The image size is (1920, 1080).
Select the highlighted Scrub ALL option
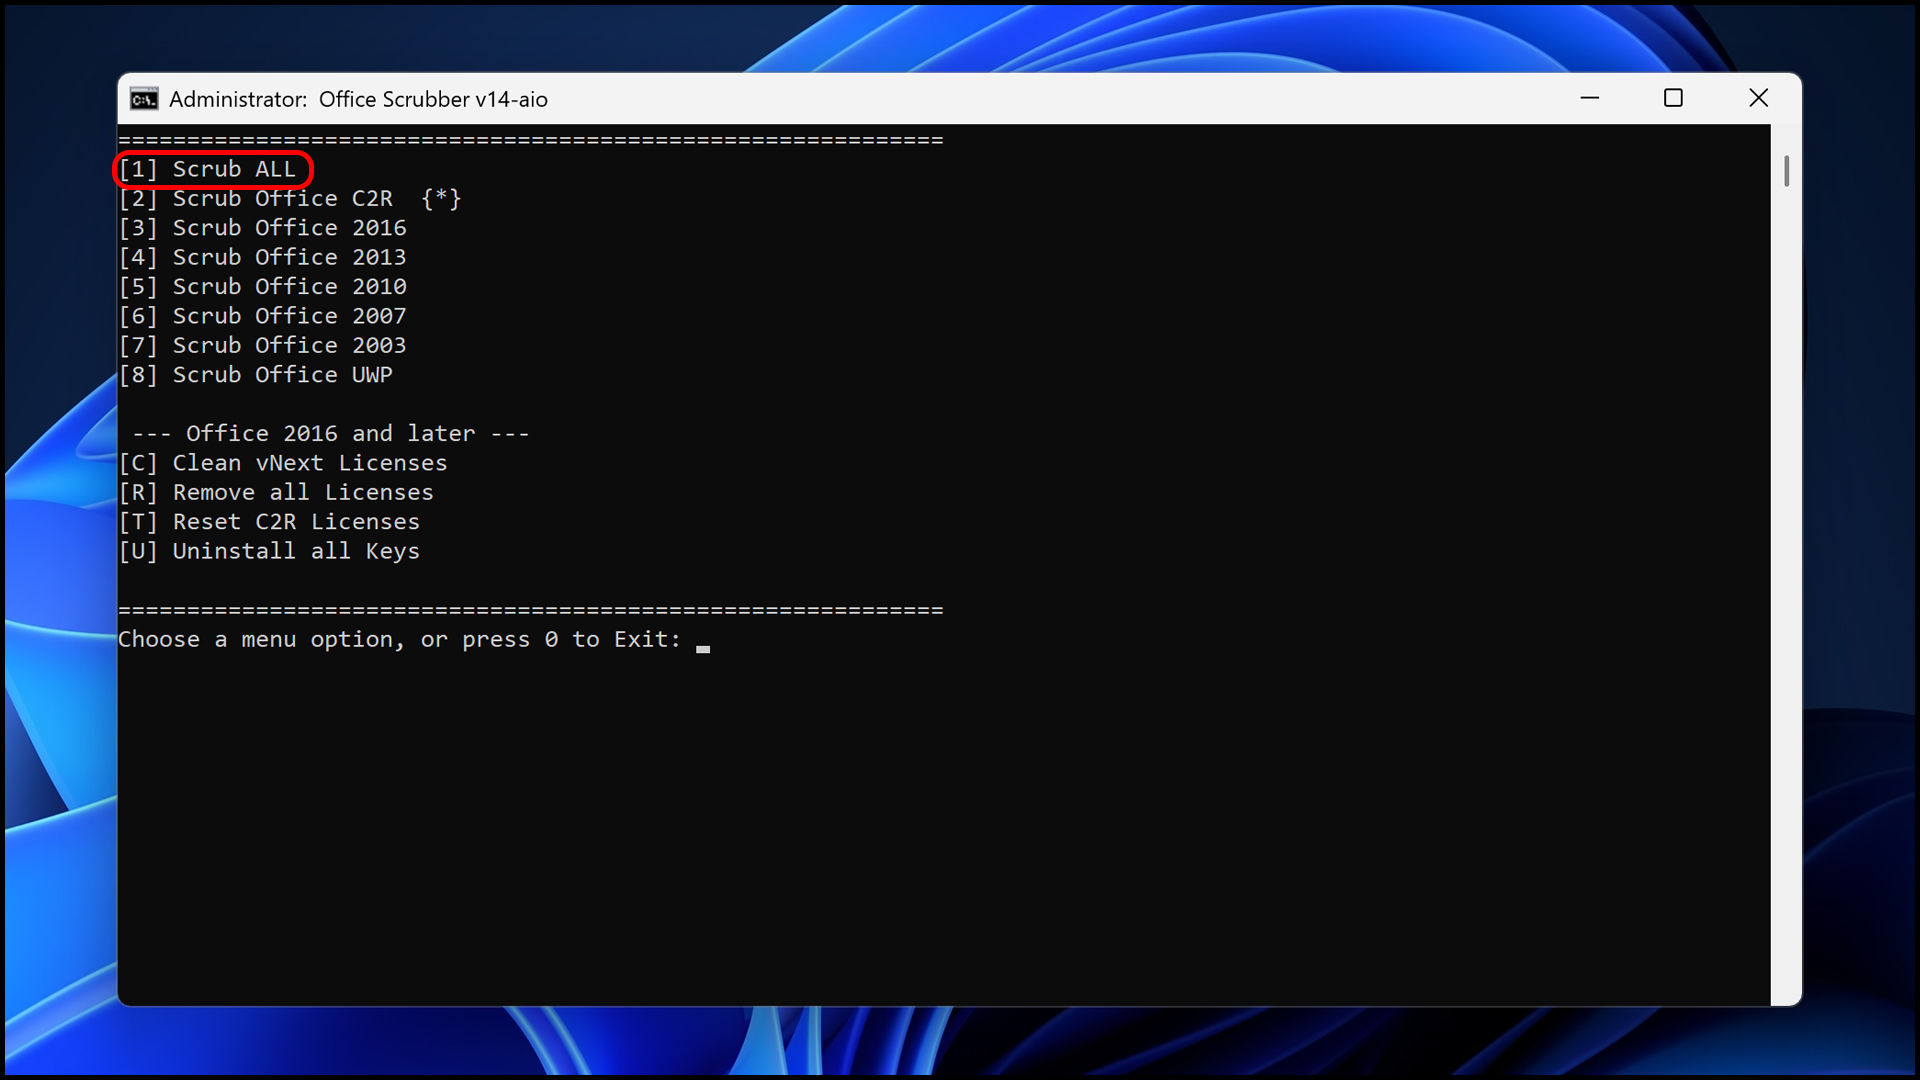[x=208, y=169]
